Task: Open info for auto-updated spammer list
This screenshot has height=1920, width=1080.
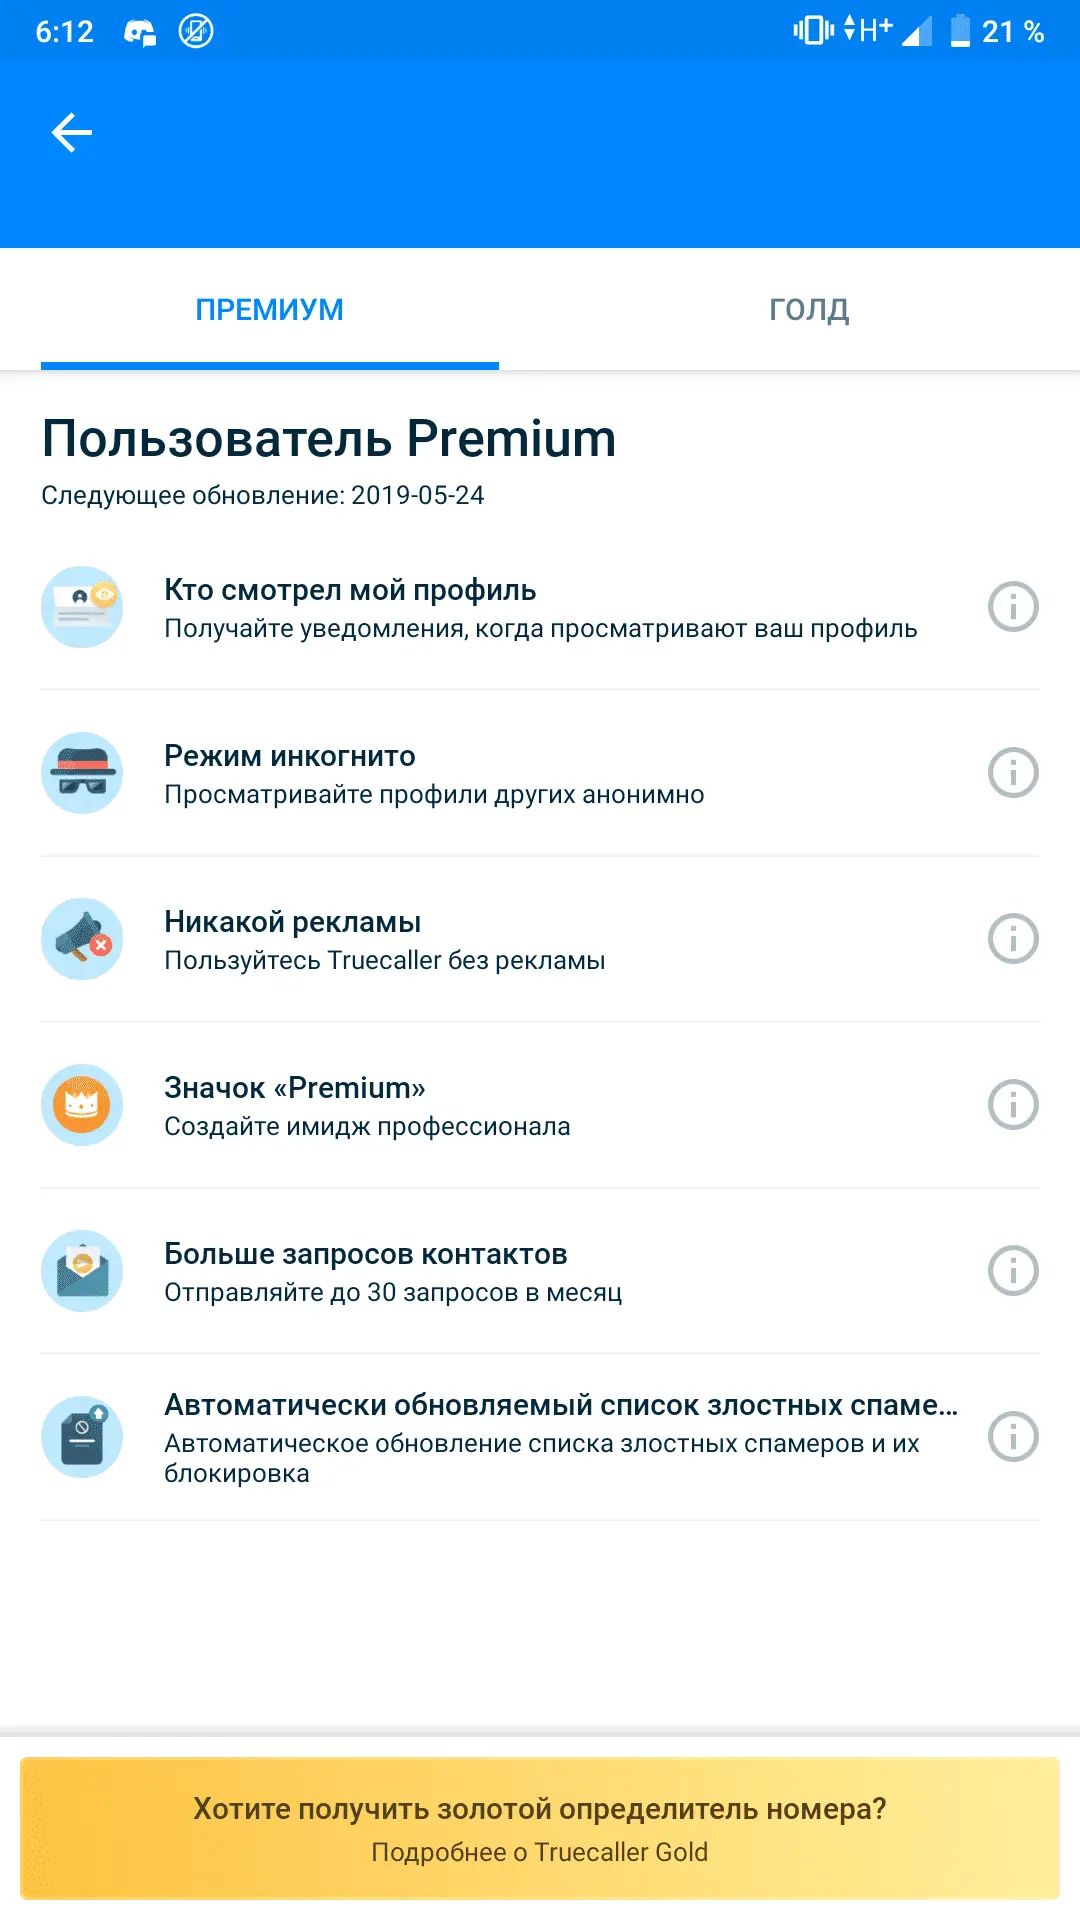Action: (x=1013, y=1437)
